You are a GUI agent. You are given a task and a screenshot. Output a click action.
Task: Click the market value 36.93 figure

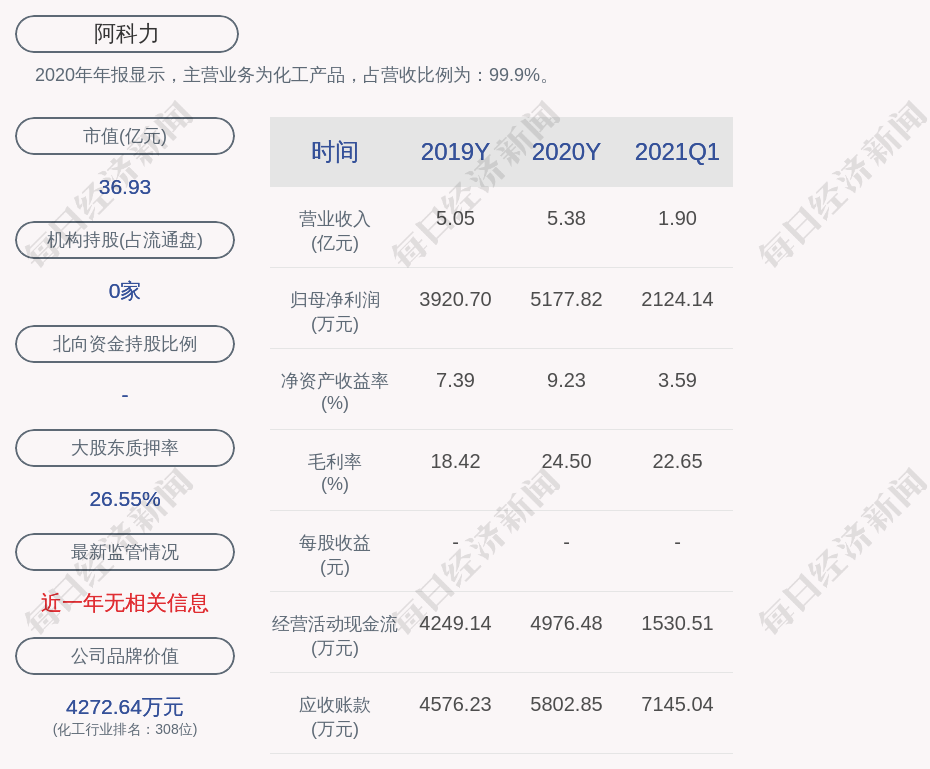point(125,187)
